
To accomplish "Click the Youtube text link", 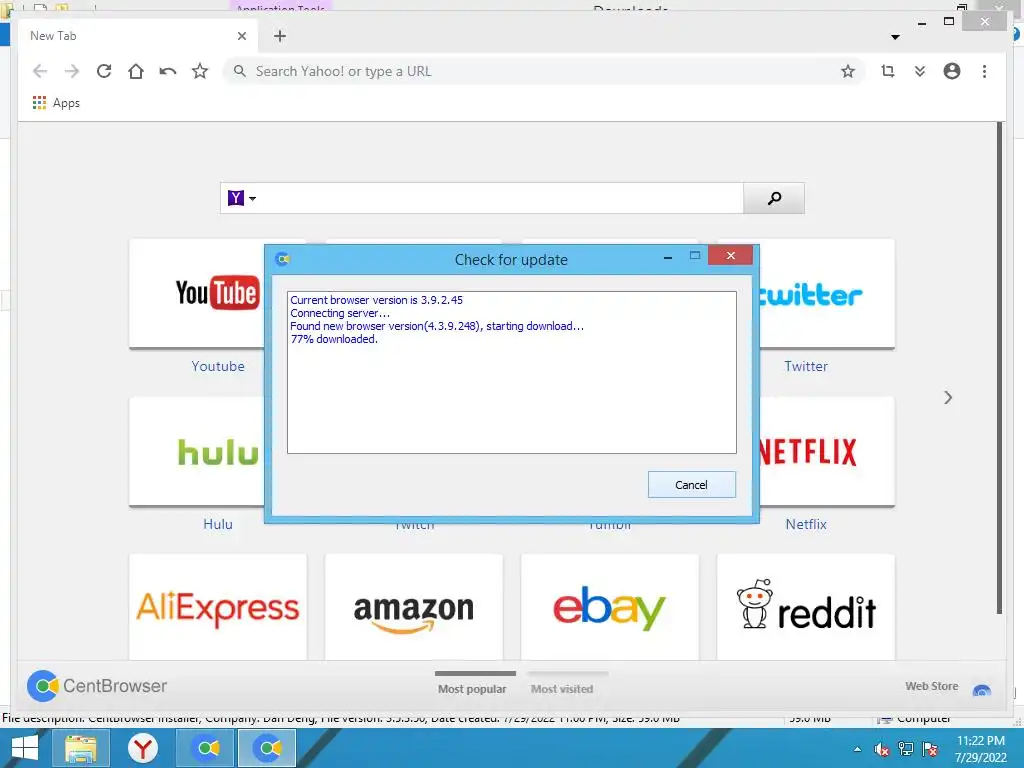I will click(x=218, y=366).
